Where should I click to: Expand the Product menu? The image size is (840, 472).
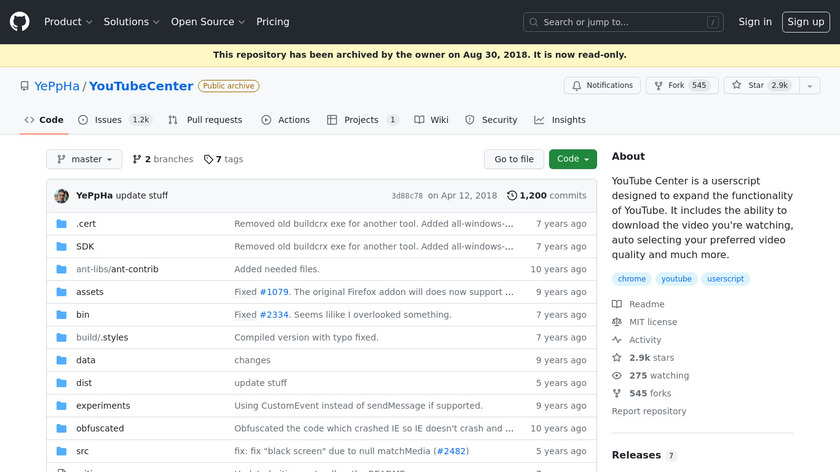(x=68, y=22)
